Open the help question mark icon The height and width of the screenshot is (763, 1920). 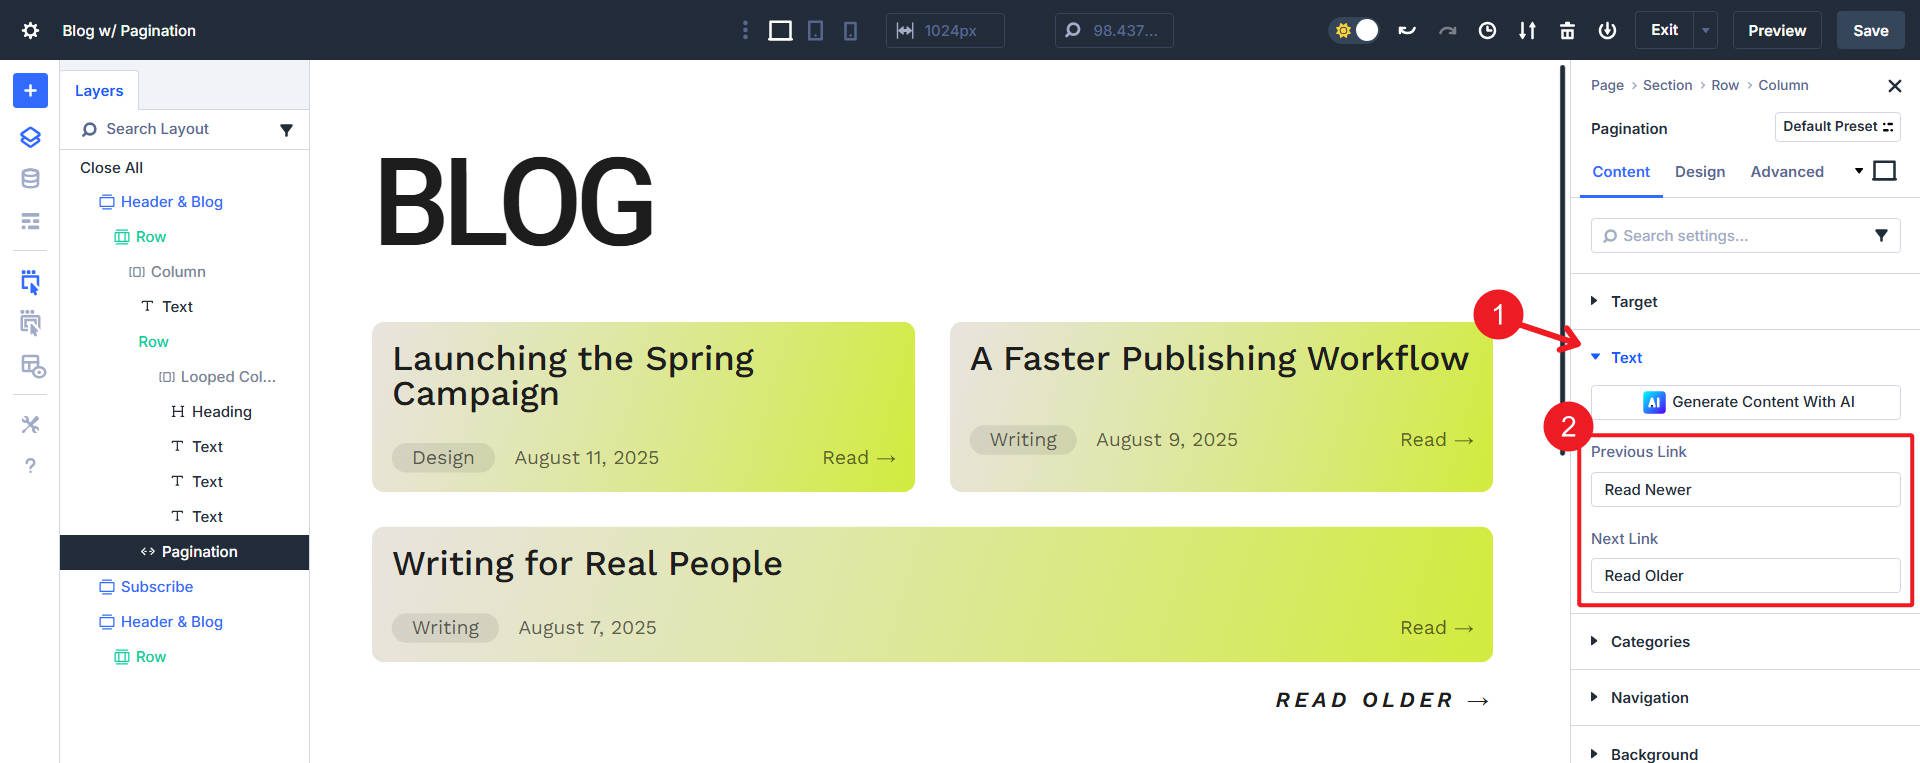[30, 465]
